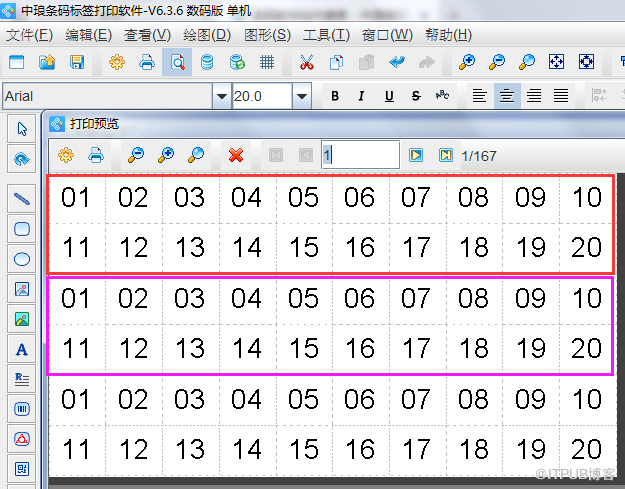
Task: Open document settings gear in main toolbar
Action: 117,62
